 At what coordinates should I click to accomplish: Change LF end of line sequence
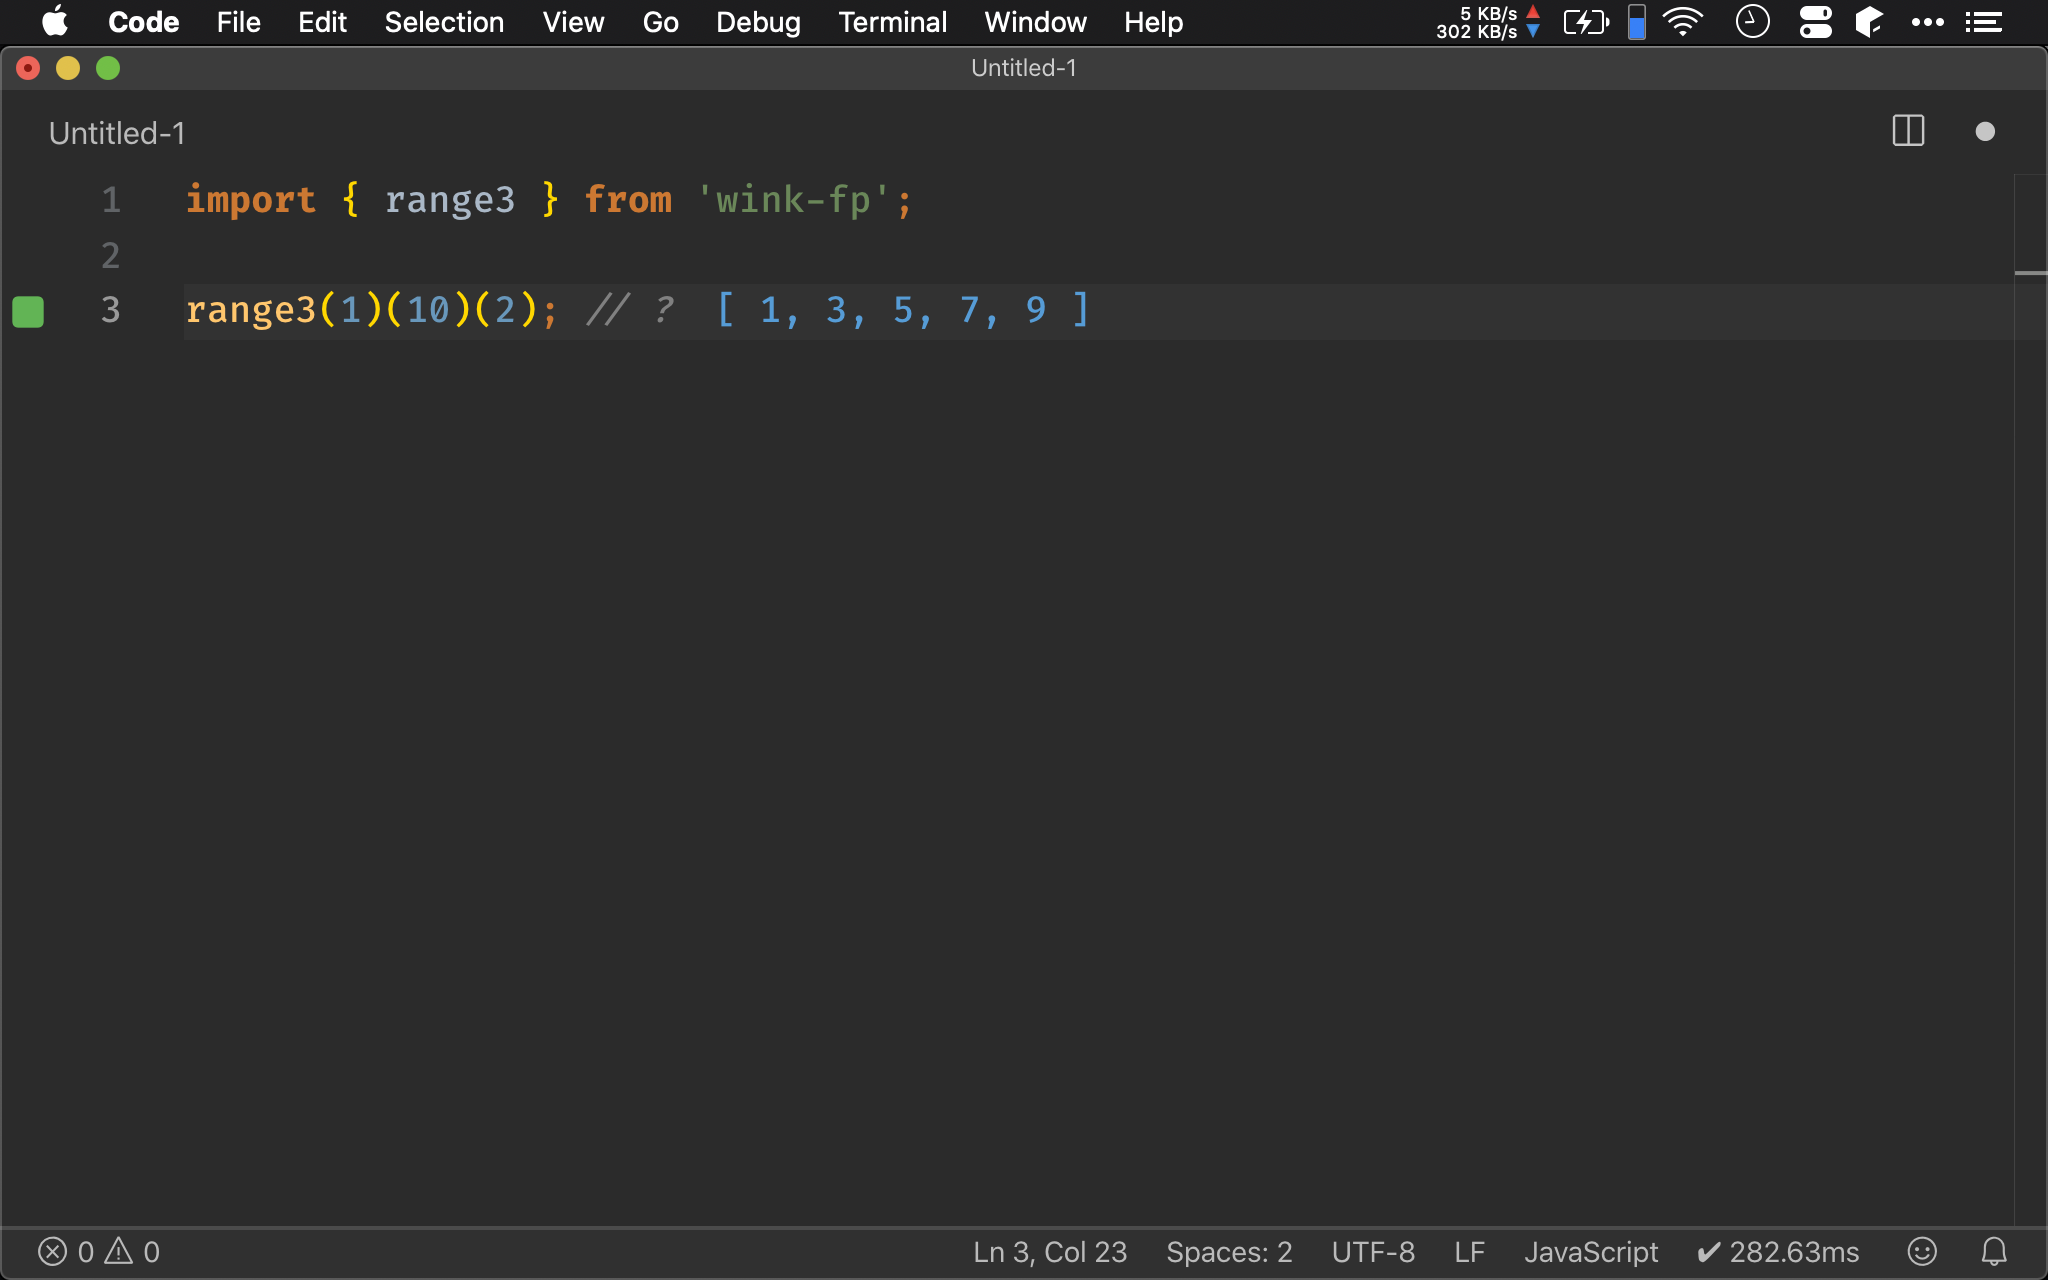click(1469, 1251)
